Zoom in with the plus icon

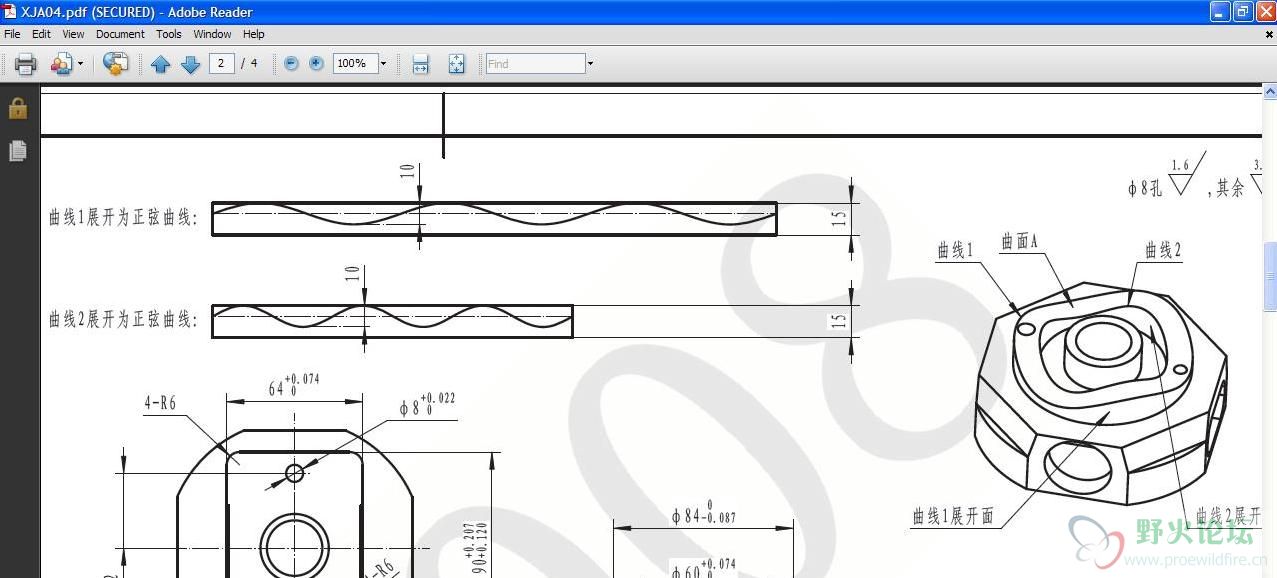point(316,63)
